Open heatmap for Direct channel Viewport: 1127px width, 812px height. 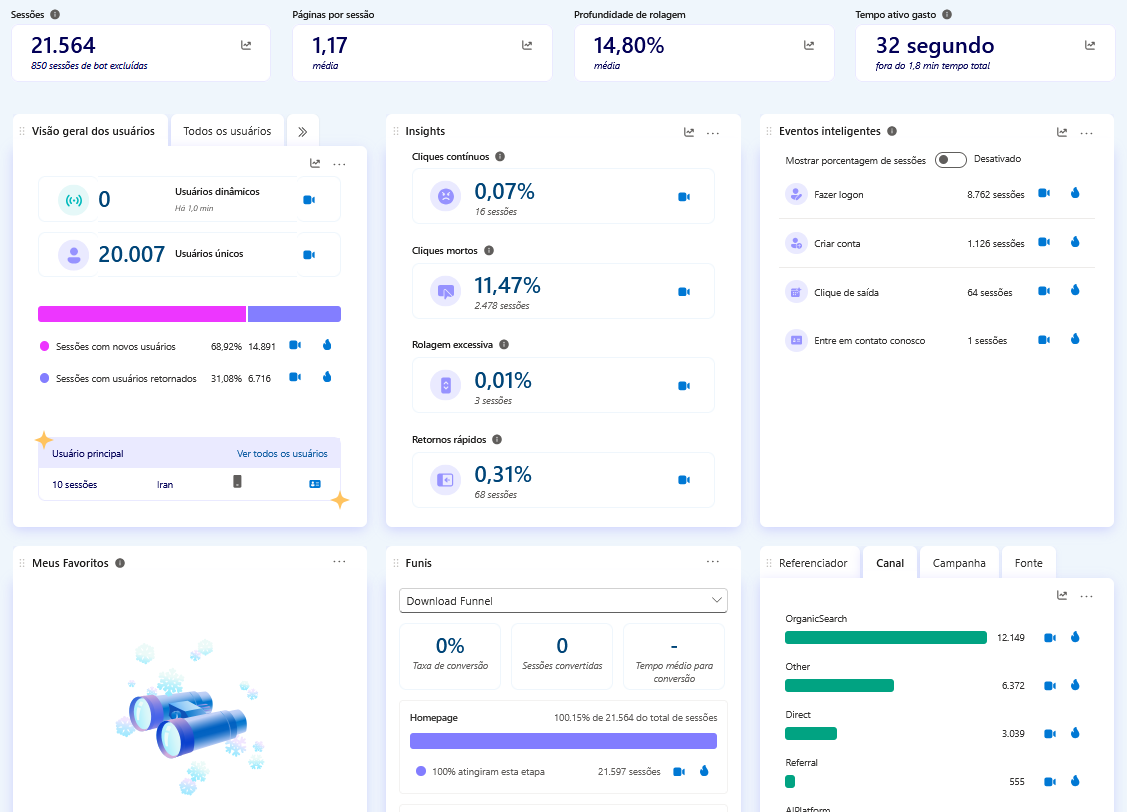(1075, 733)
